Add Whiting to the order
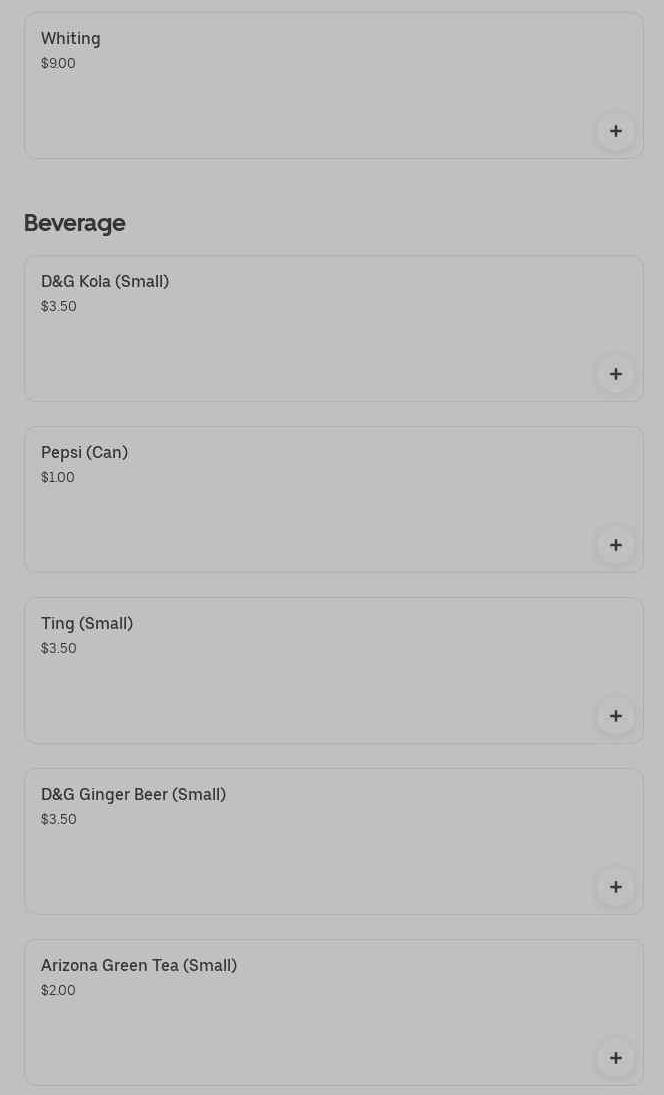This screenshot has width=664, height=1095. coord(615,131)
